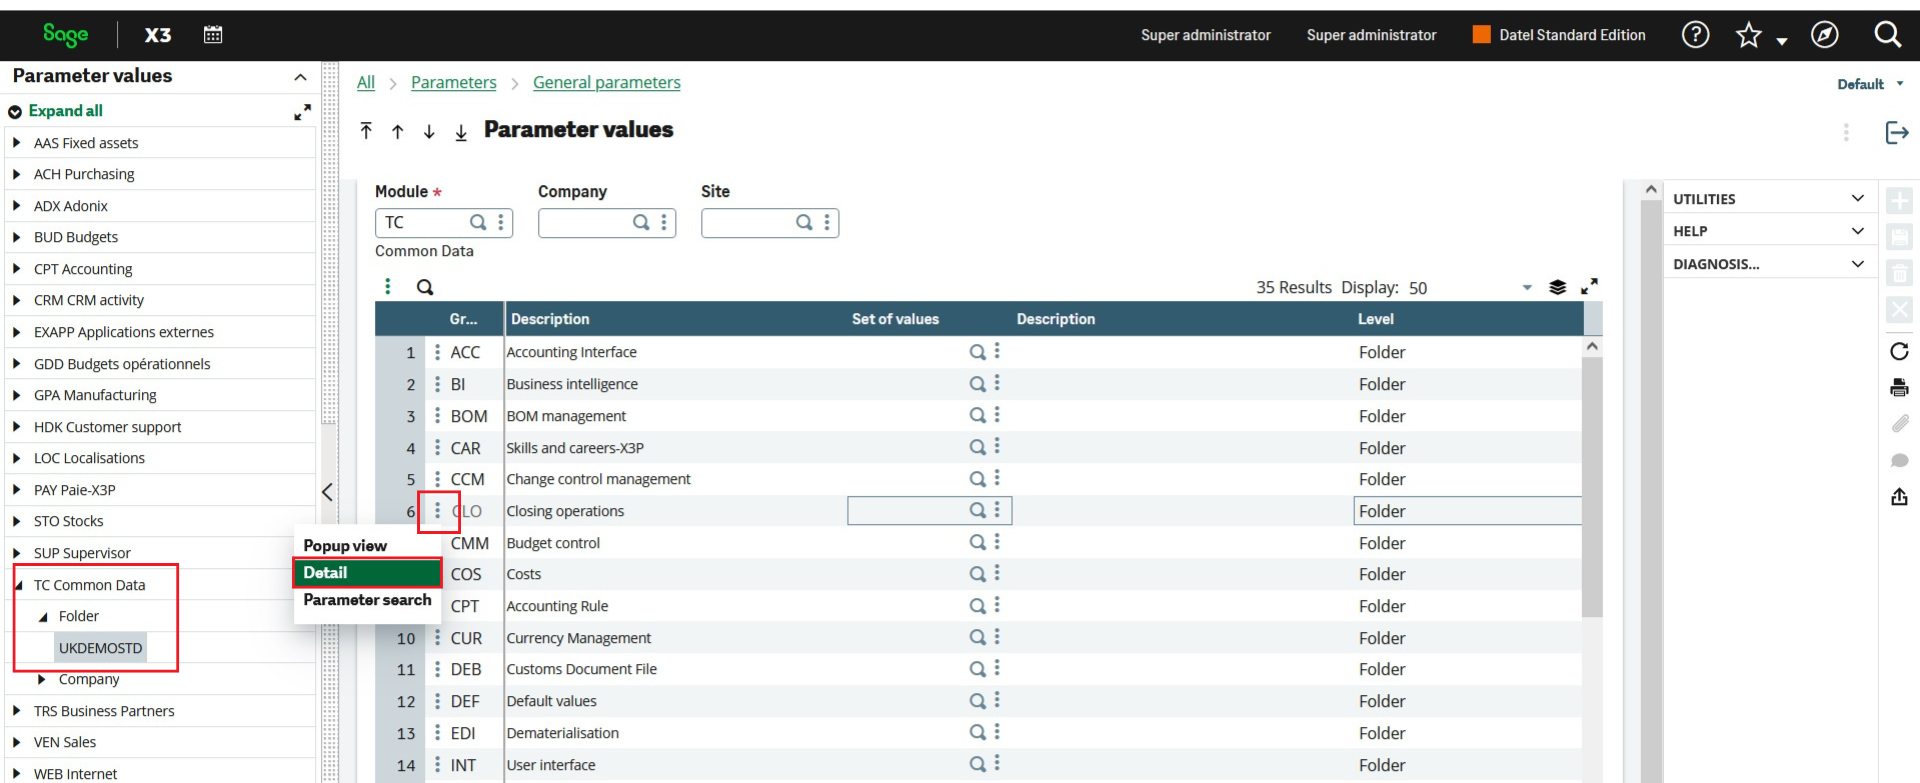Expand the UTILITIES section
The width and height of the screenshot is (1920, 783).
1857,198
